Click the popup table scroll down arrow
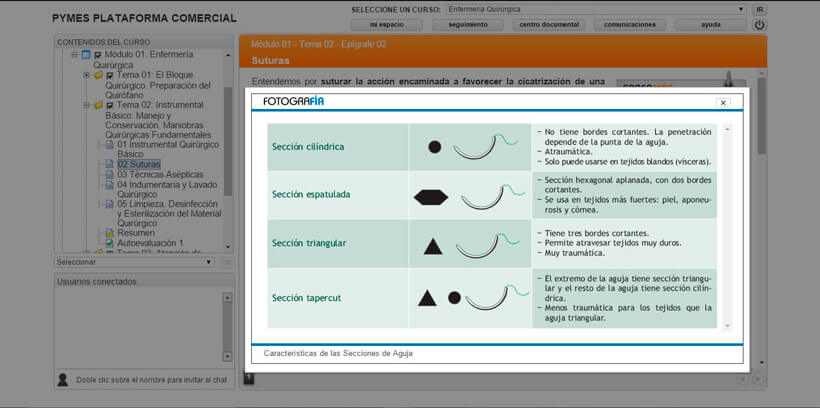Screen dimensions: 820x408 (x=726, y=325)
